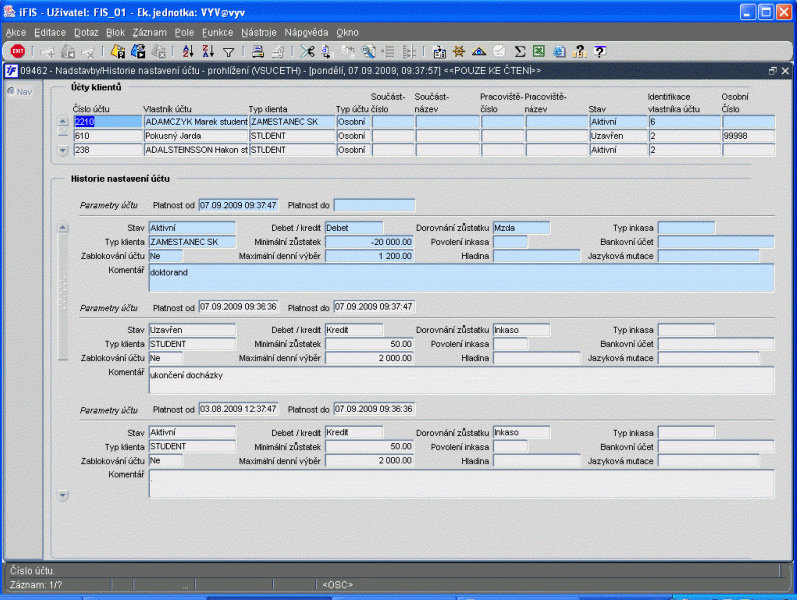Open the Editace menu
The image size is (797, 600).
pyautogui.click(x=50, y=33)
